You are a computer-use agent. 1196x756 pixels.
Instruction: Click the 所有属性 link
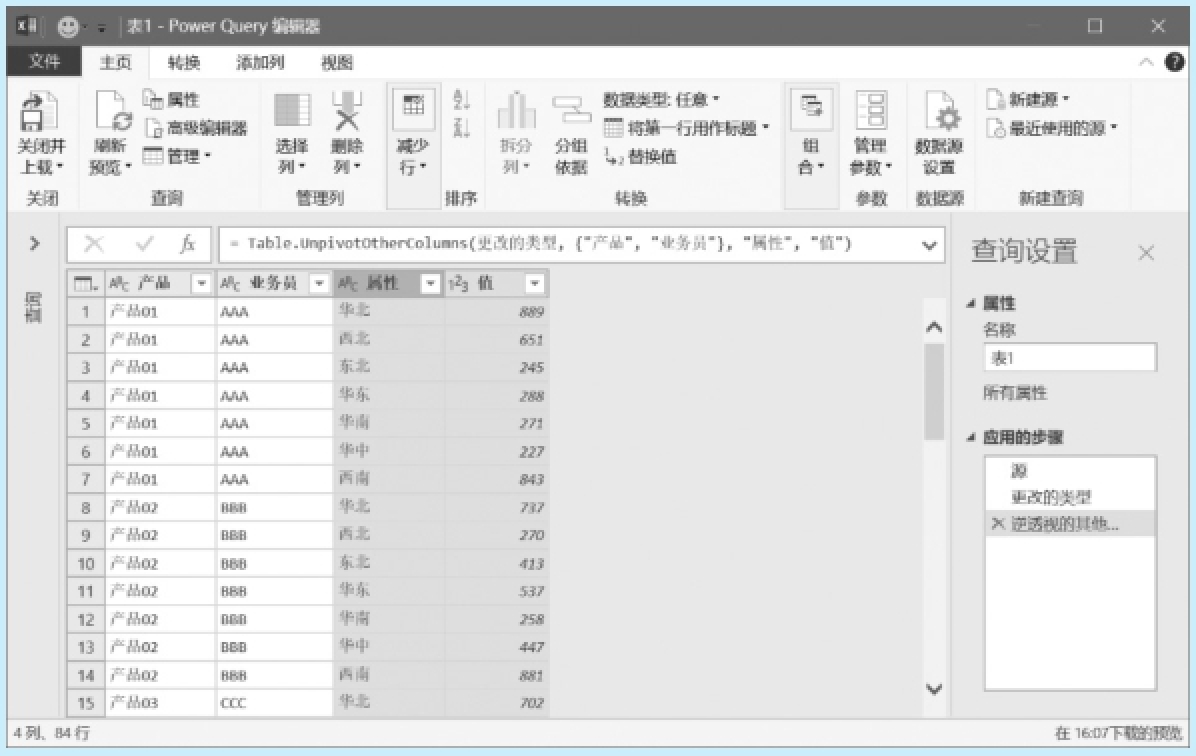point(1015,393)
